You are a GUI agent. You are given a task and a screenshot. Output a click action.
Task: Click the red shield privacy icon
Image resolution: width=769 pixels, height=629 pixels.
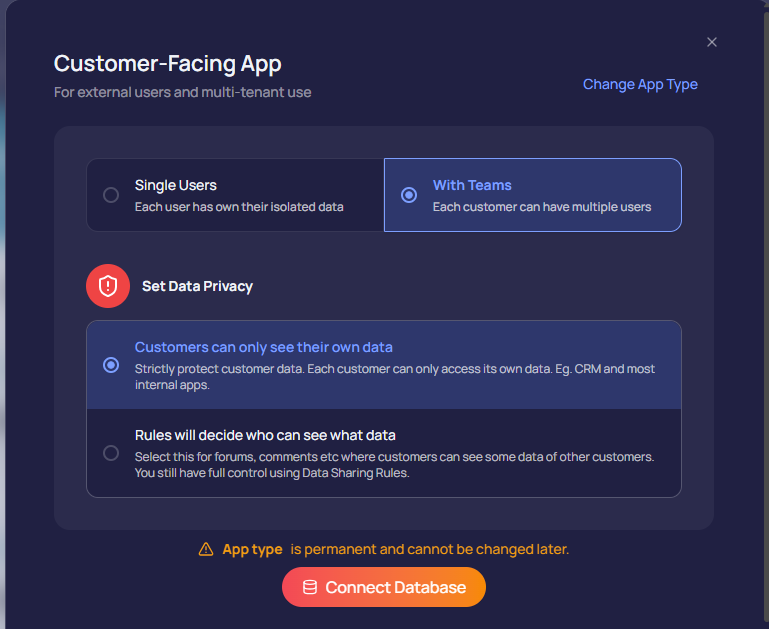pyautogui.click(x=108, y=286)
